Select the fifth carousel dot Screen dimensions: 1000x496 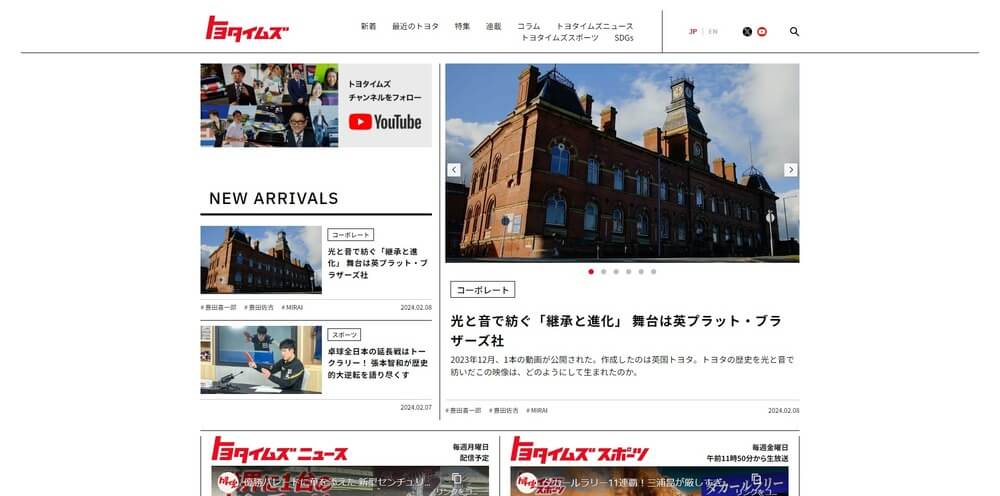tap(641, 272)
